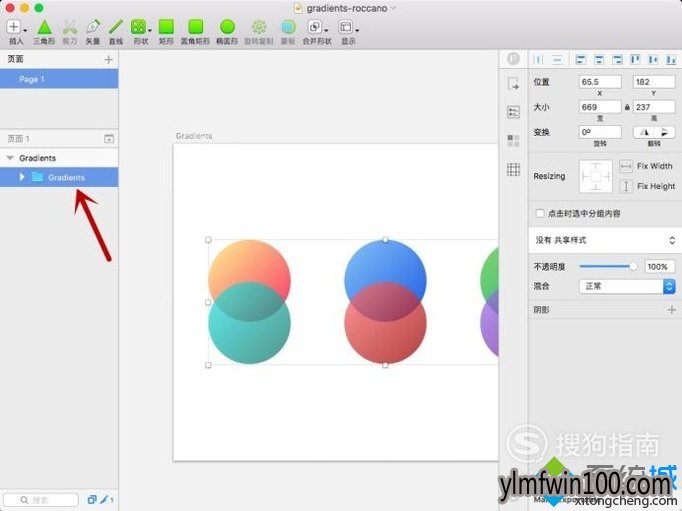Click the export artboard arrow icon

[x=513, y=83]
